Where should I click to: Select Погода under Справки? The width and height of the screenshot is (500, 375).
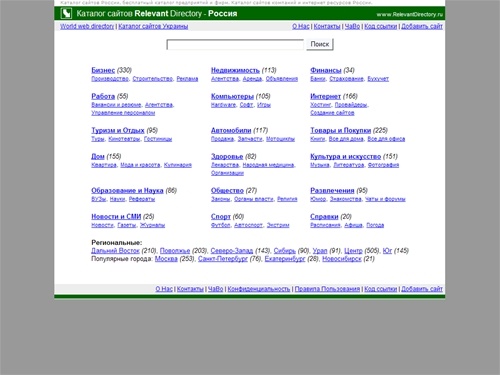[375, 225]
